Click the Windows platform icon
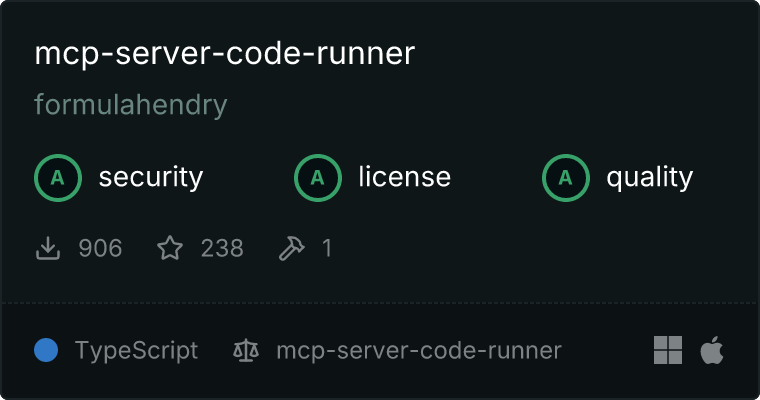This screenshot has width=760, height=400. 668,350
